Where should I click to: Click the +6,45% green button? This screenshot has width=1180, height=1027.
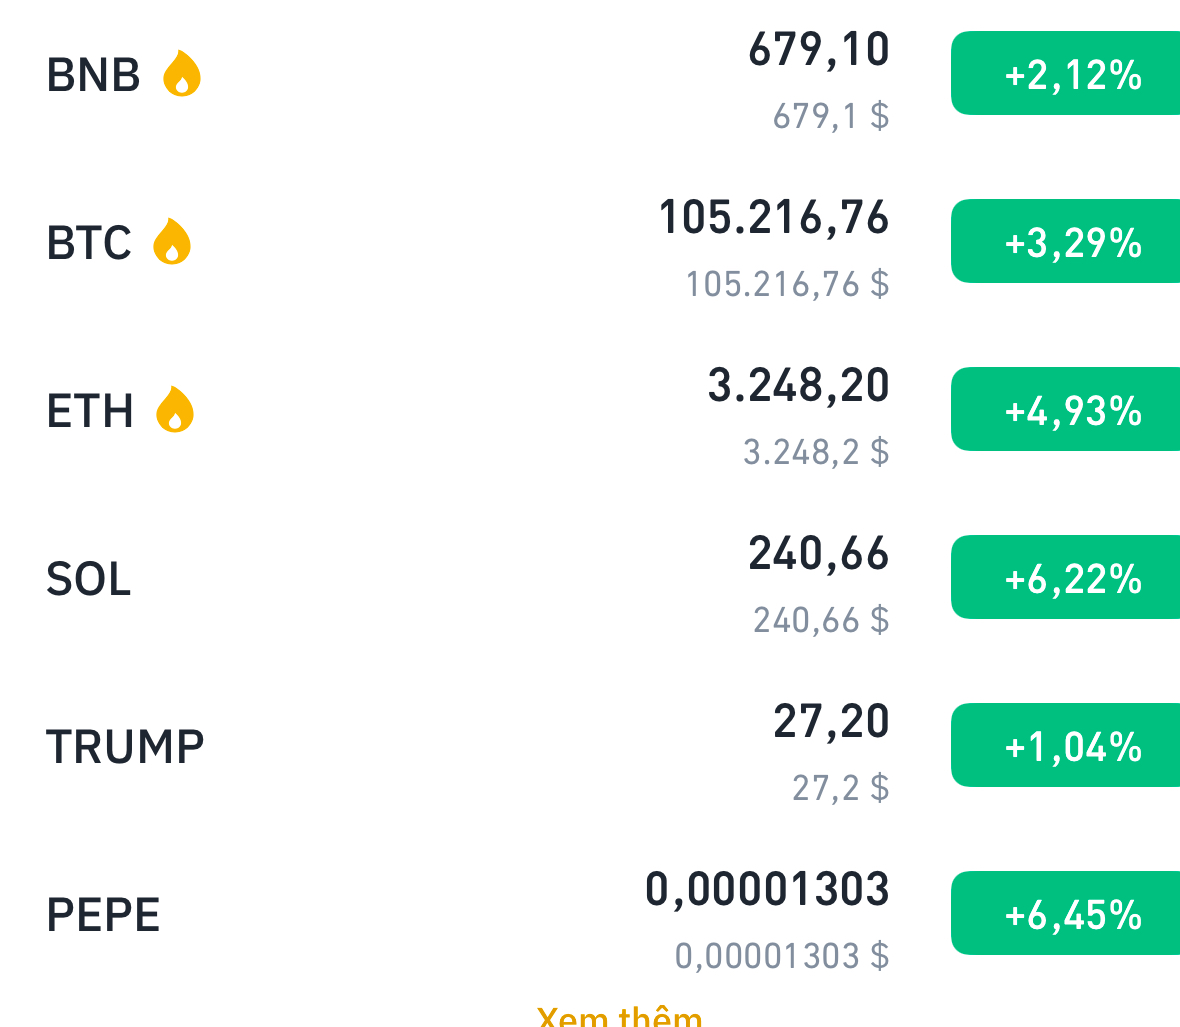tap(1070, 914)
